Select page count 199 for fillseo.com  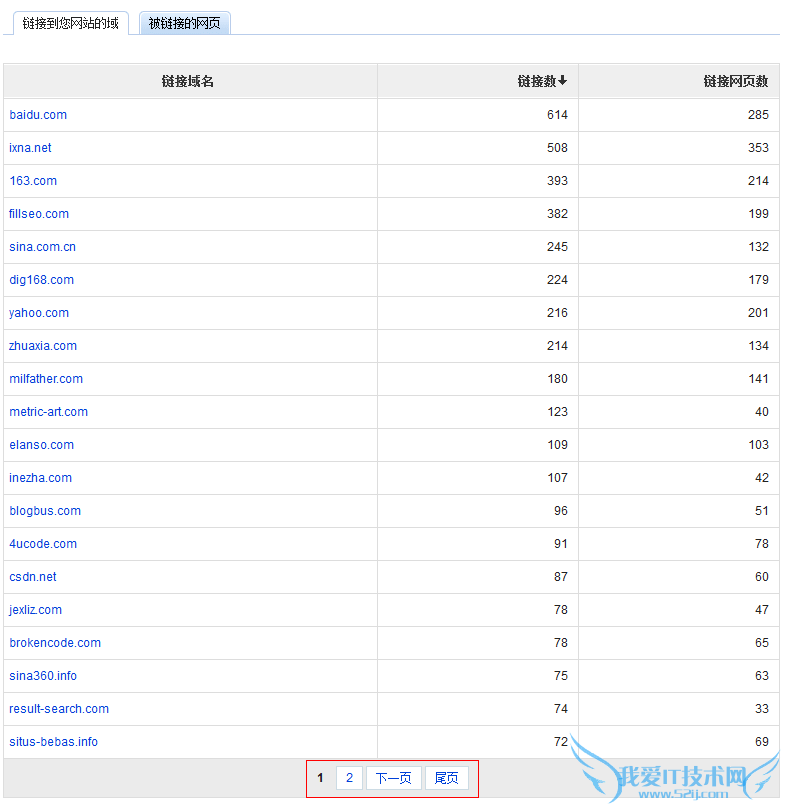[758, 214]
